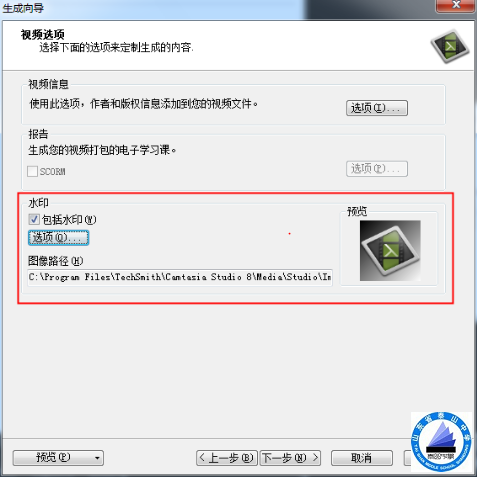Open the 选项(I) video info options
The width and height of the screenshot is (477, 477).
[x=377, y=108]
